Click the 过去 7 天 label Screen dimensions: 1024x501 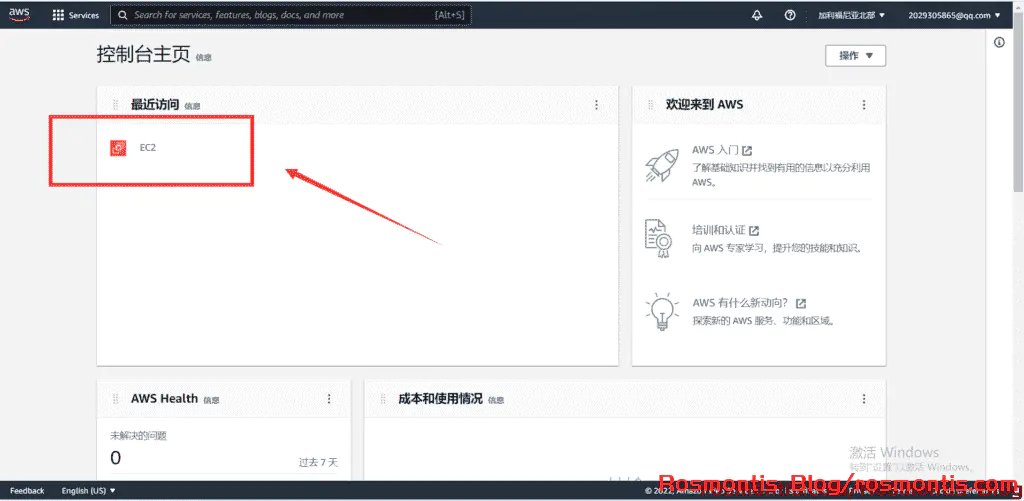[319, 462]
